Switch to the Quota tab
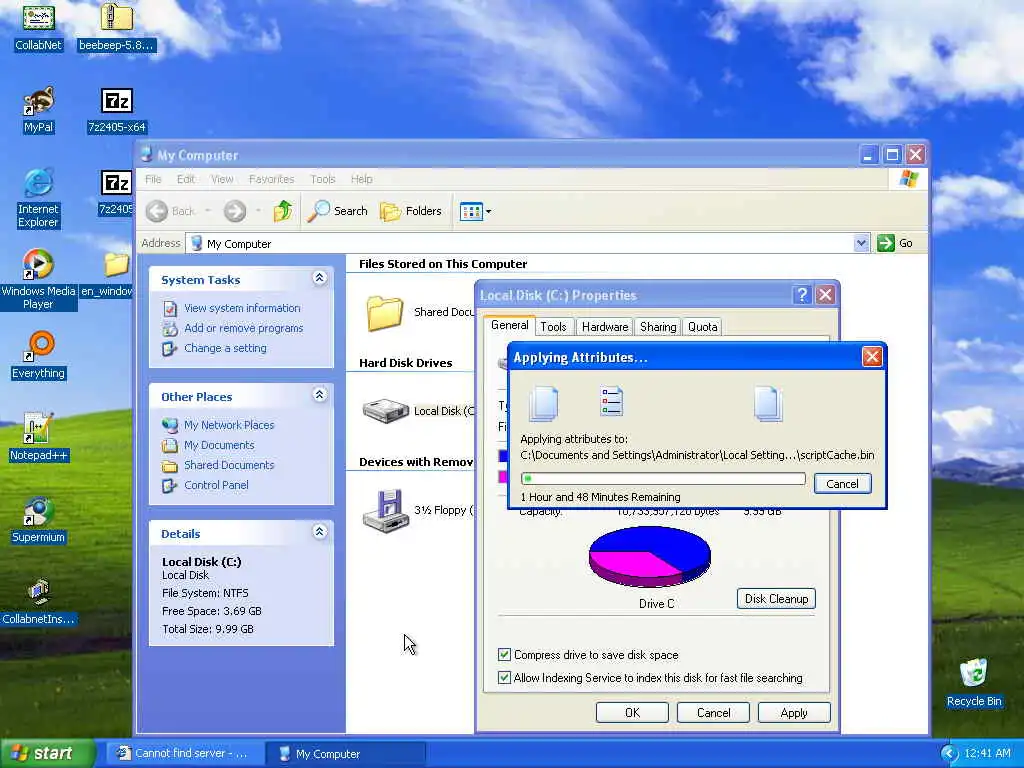 [703, 327]
